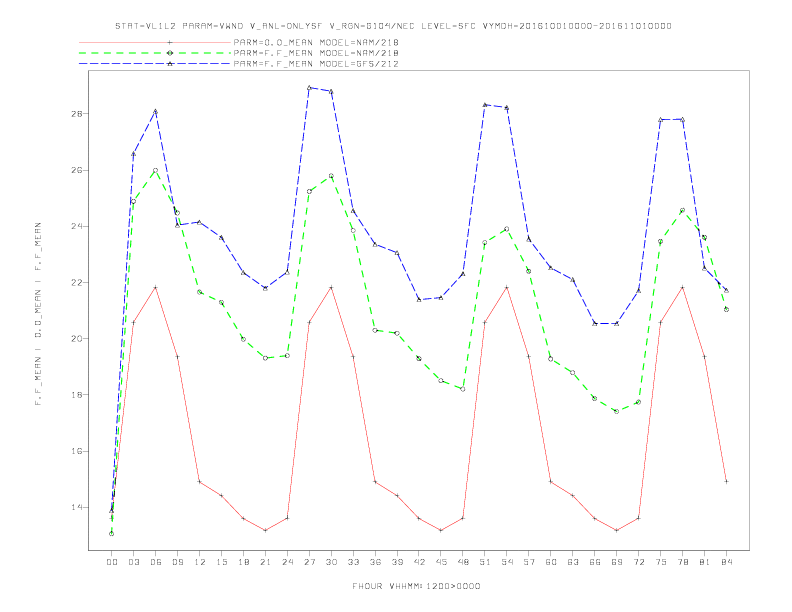This screenshot has height=612, width=792.
Task: Click x-axis tick label '66'
Action: (x=595, y=562)
